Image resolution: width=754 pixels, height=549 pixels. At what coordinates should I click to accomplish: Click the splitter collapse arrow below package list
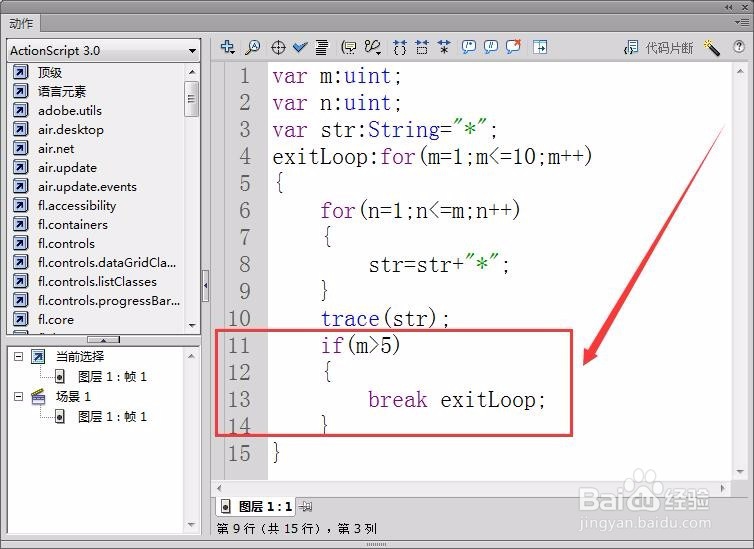103,340
